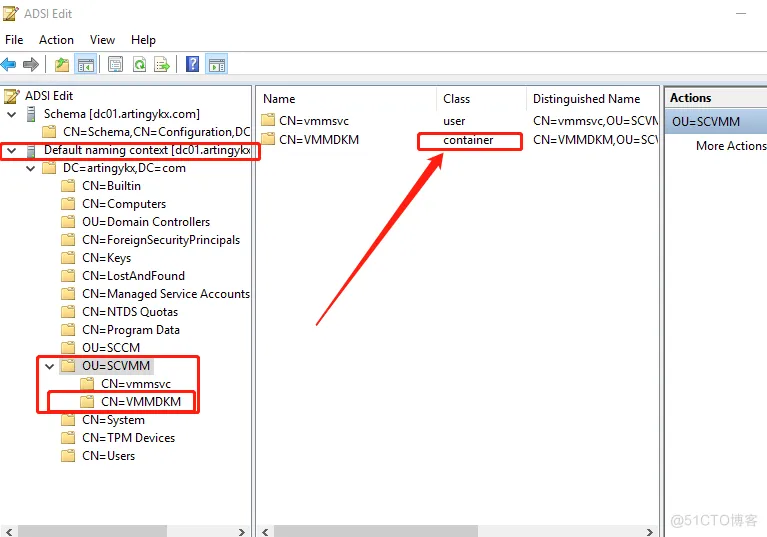Screen dimensions: 767x537
Task: Click folder icon of OU=SCCM
Action: 68,348
